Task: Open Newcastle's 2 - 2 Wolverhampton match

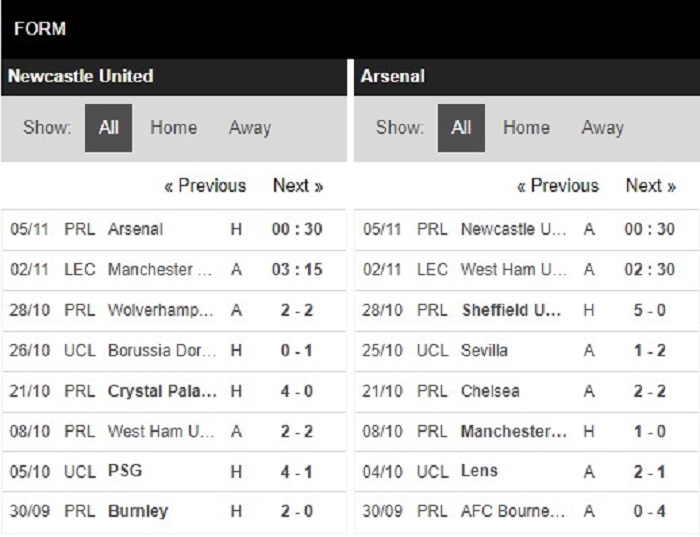Action: point(160,310)
